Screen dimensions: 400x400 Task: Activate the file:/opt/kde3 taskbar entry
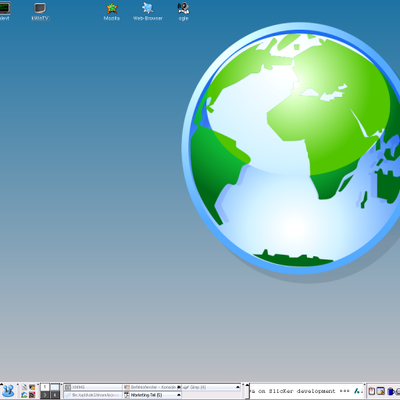(93, 395)
